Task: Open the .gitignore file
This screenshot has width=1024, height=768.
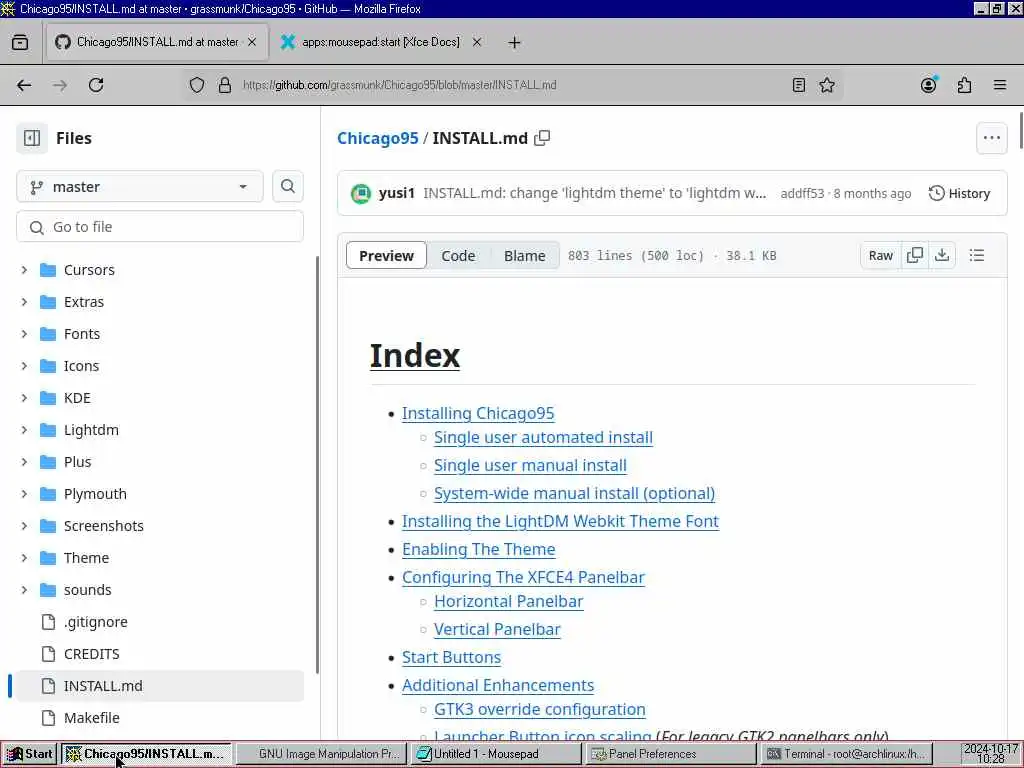Action: [95, 622]
